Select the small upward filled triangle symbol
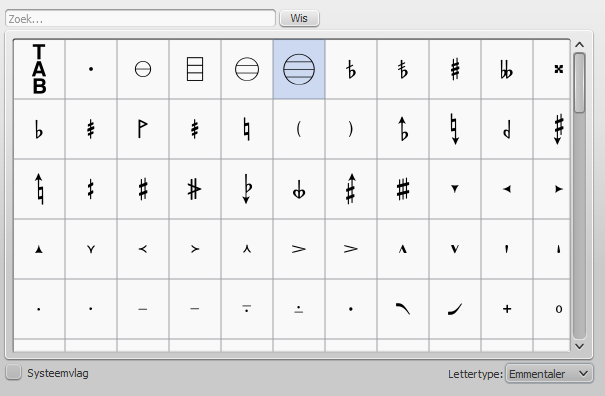Viewport: 605px width, 396px height. [39, 249]
